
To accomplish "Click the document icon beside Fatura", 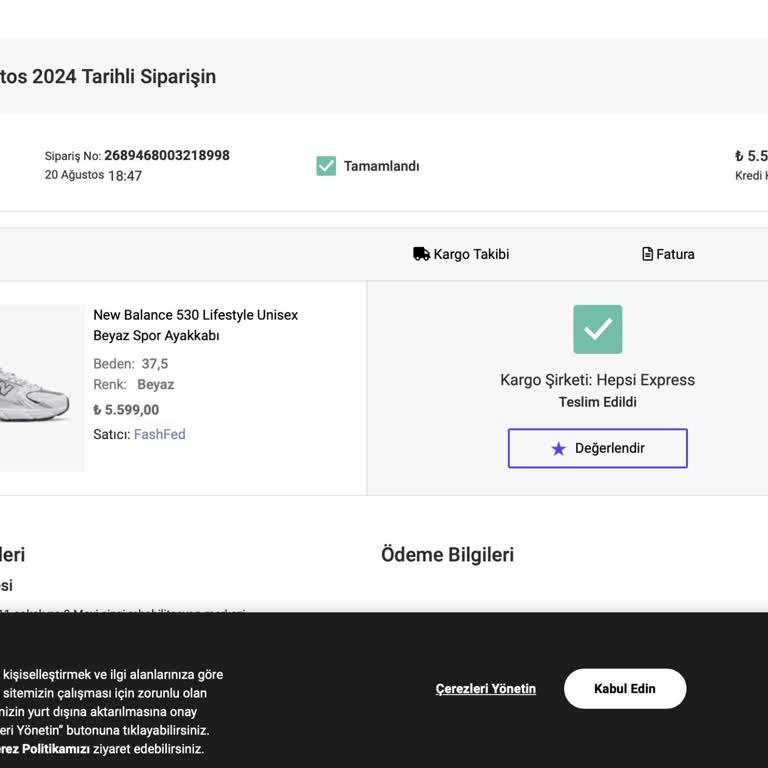I will [647, 254].
